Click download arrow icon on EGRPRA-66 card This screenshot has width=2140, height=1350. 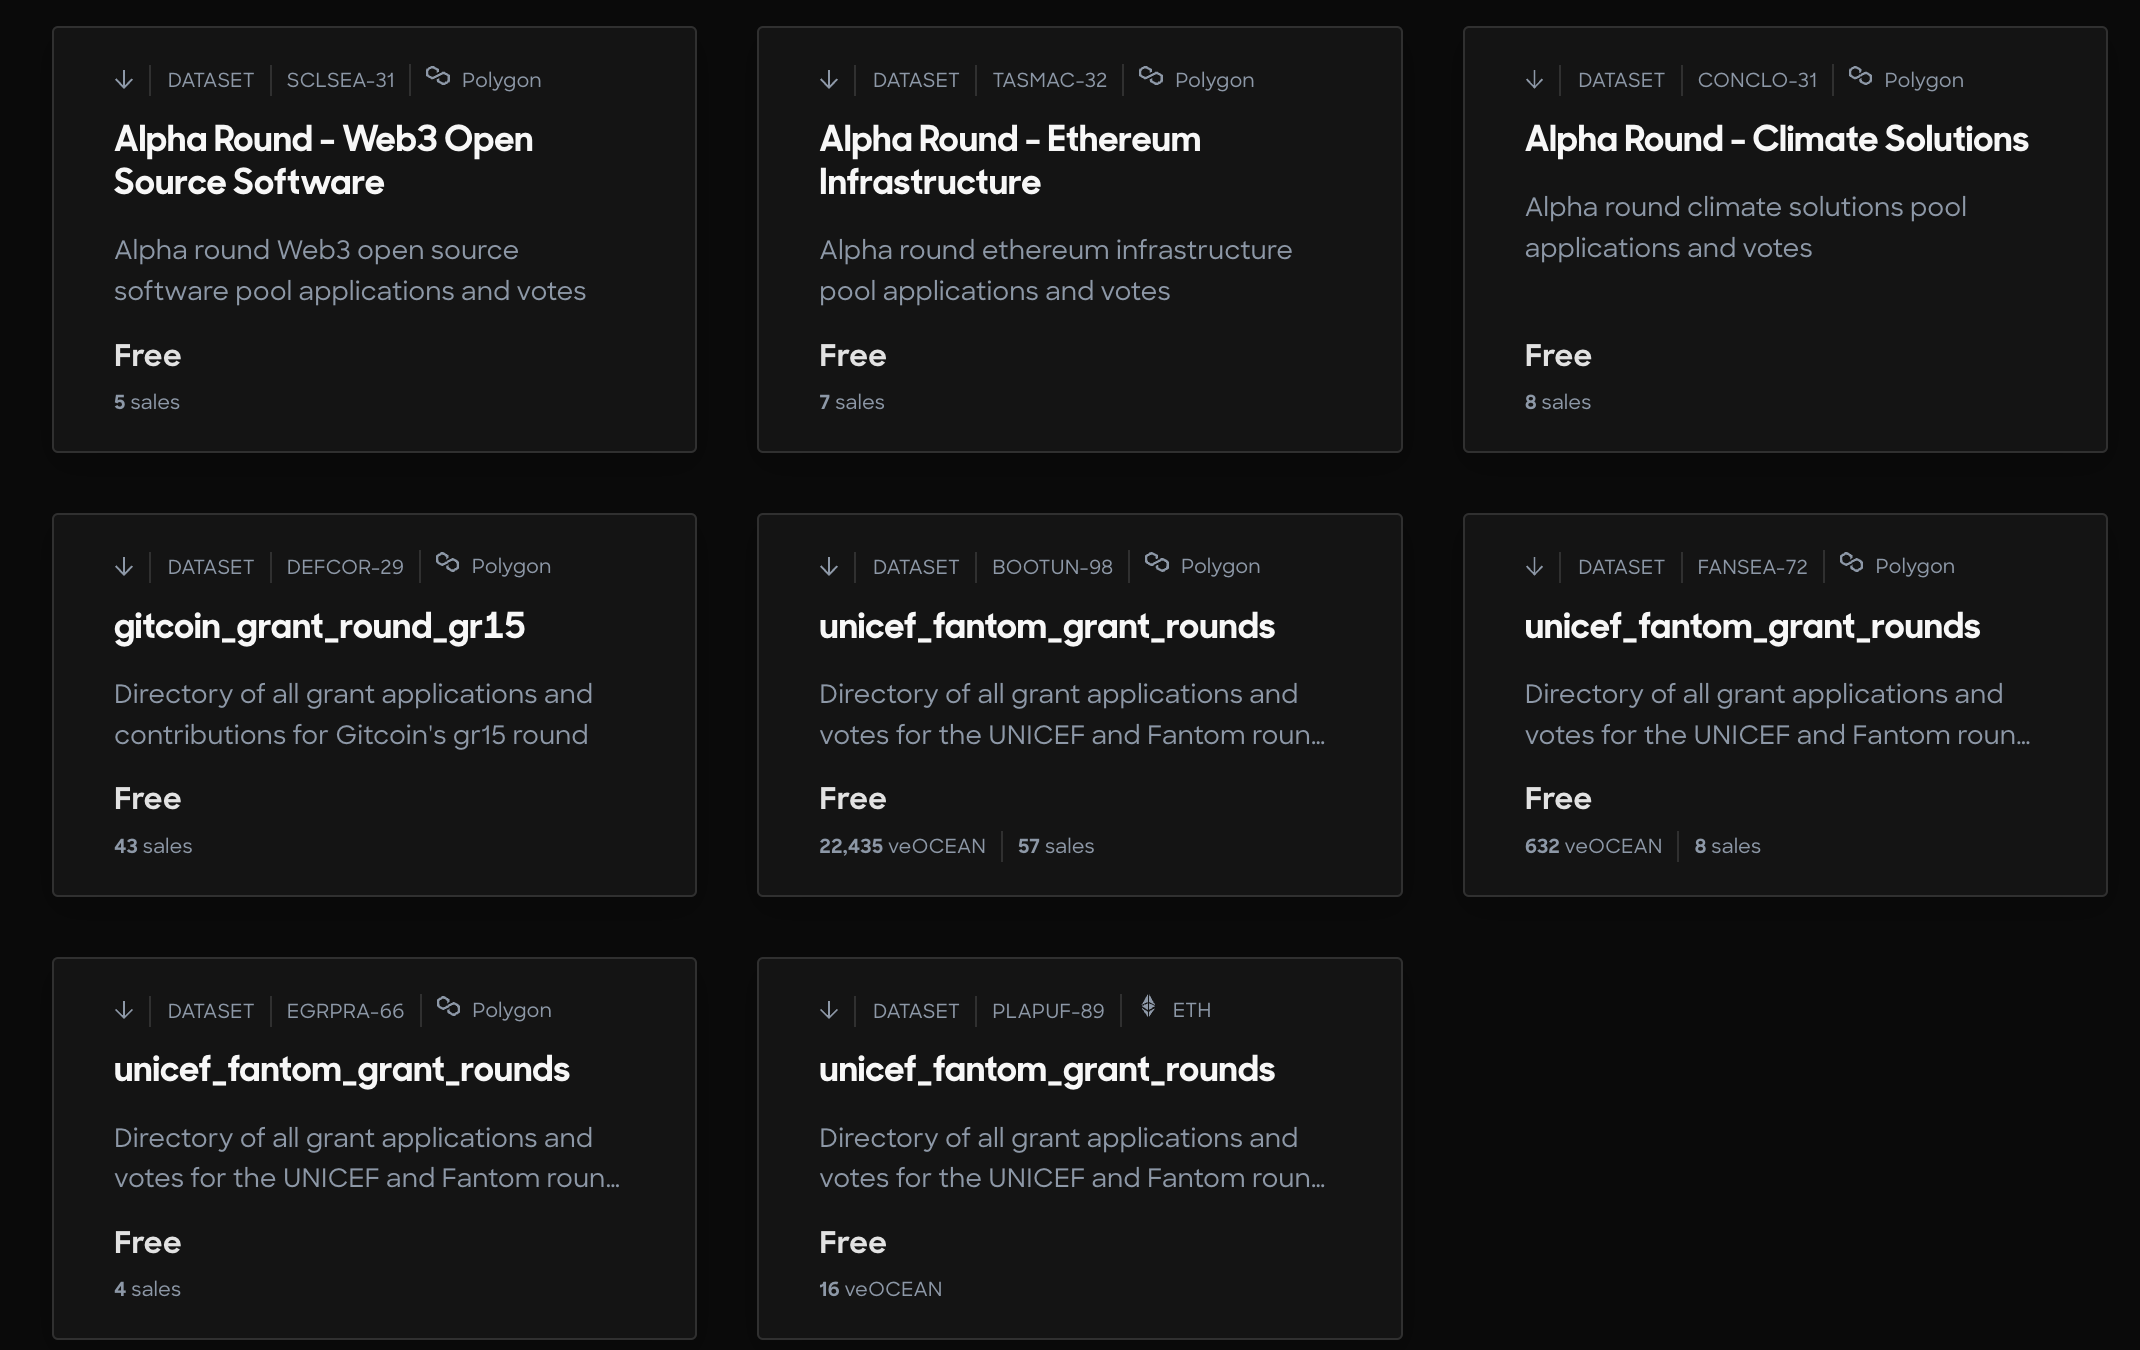click(x=124, y=1011)
